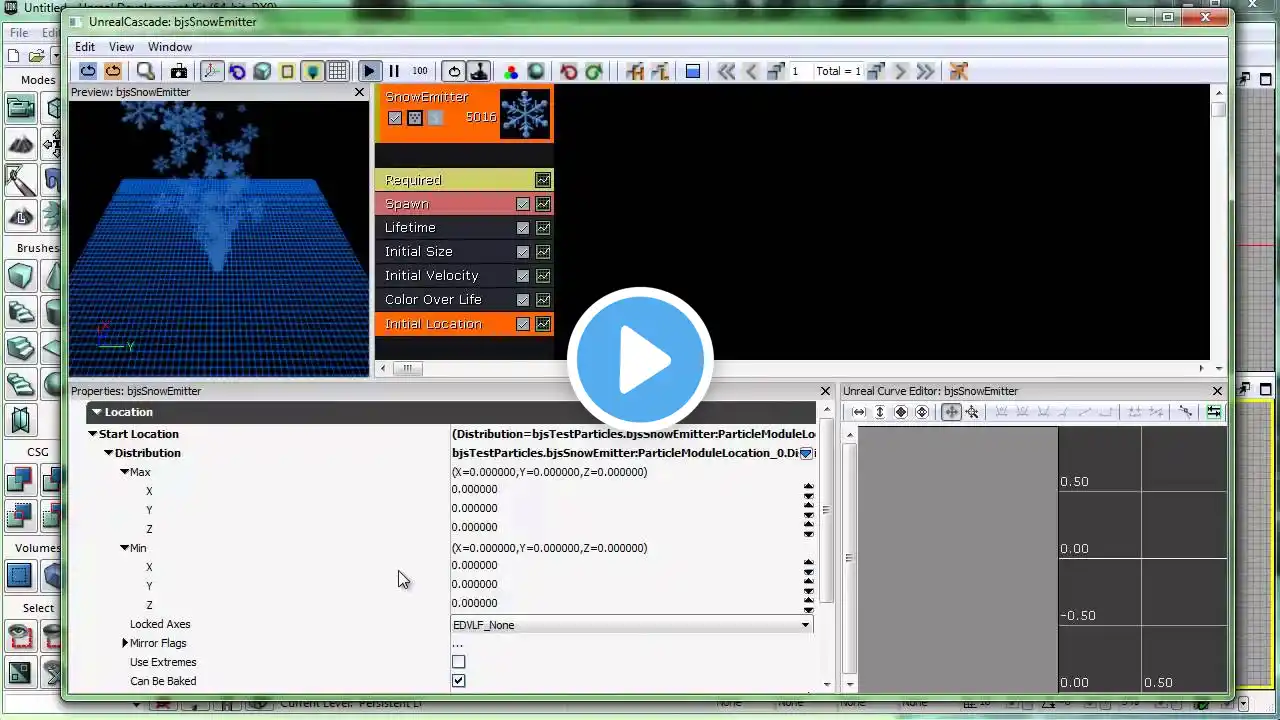Click the Play simulation button
The image size is (1280, 720).
coord(370,71)
